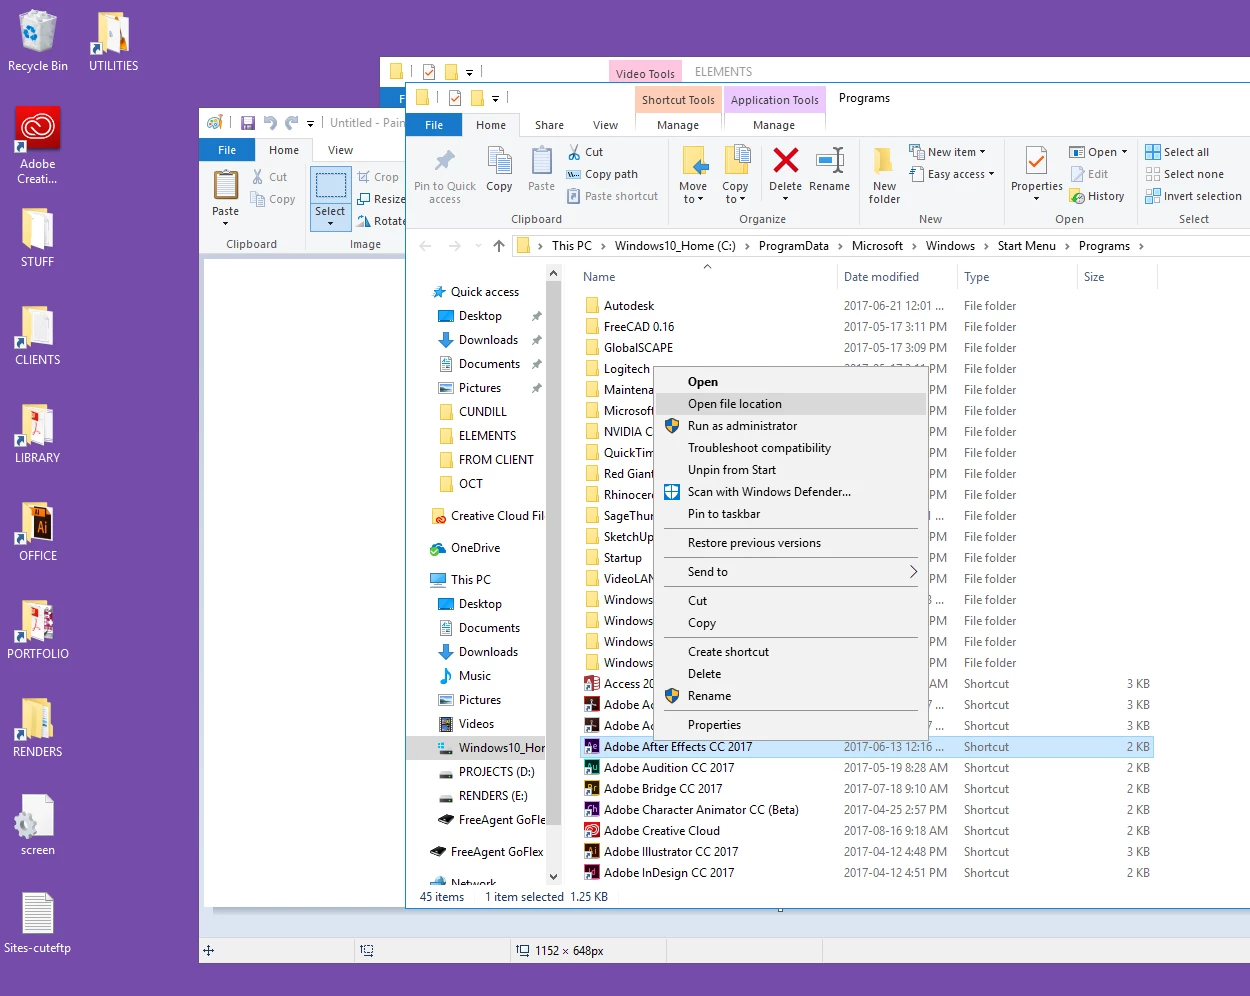
Task: Open the Move to dropdown
Action: coord(693,193)
